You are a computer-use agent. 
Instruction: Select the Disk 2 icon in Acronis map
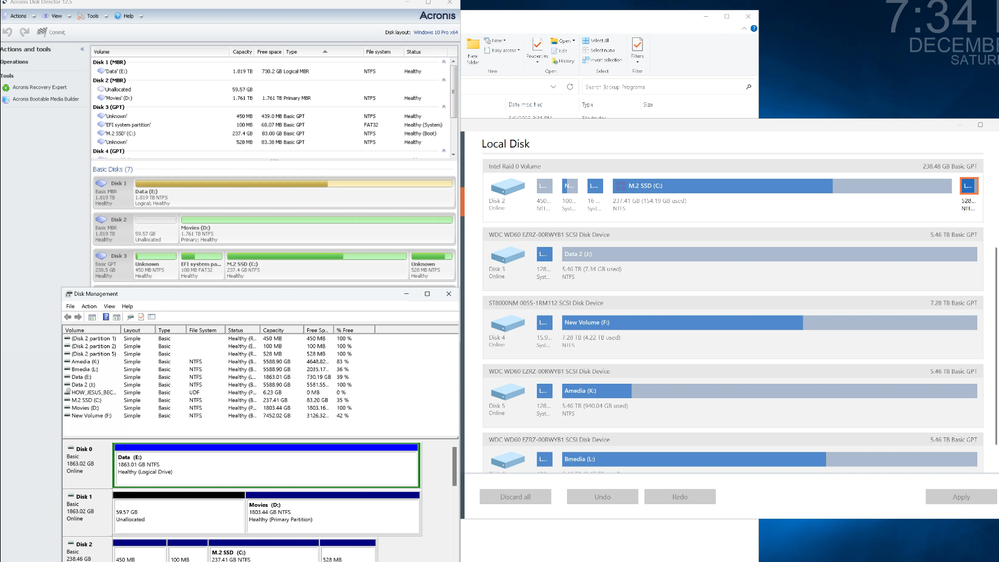[x=101, y=219]
